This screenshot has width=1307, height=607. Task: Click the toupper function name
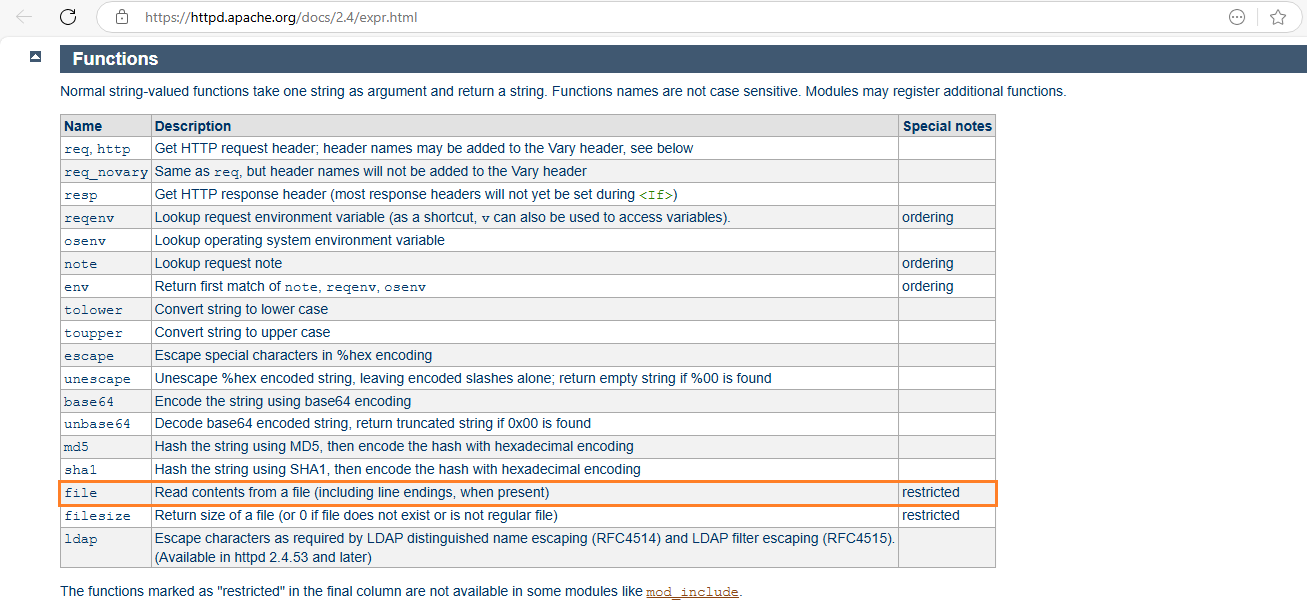tap(93, 333)
